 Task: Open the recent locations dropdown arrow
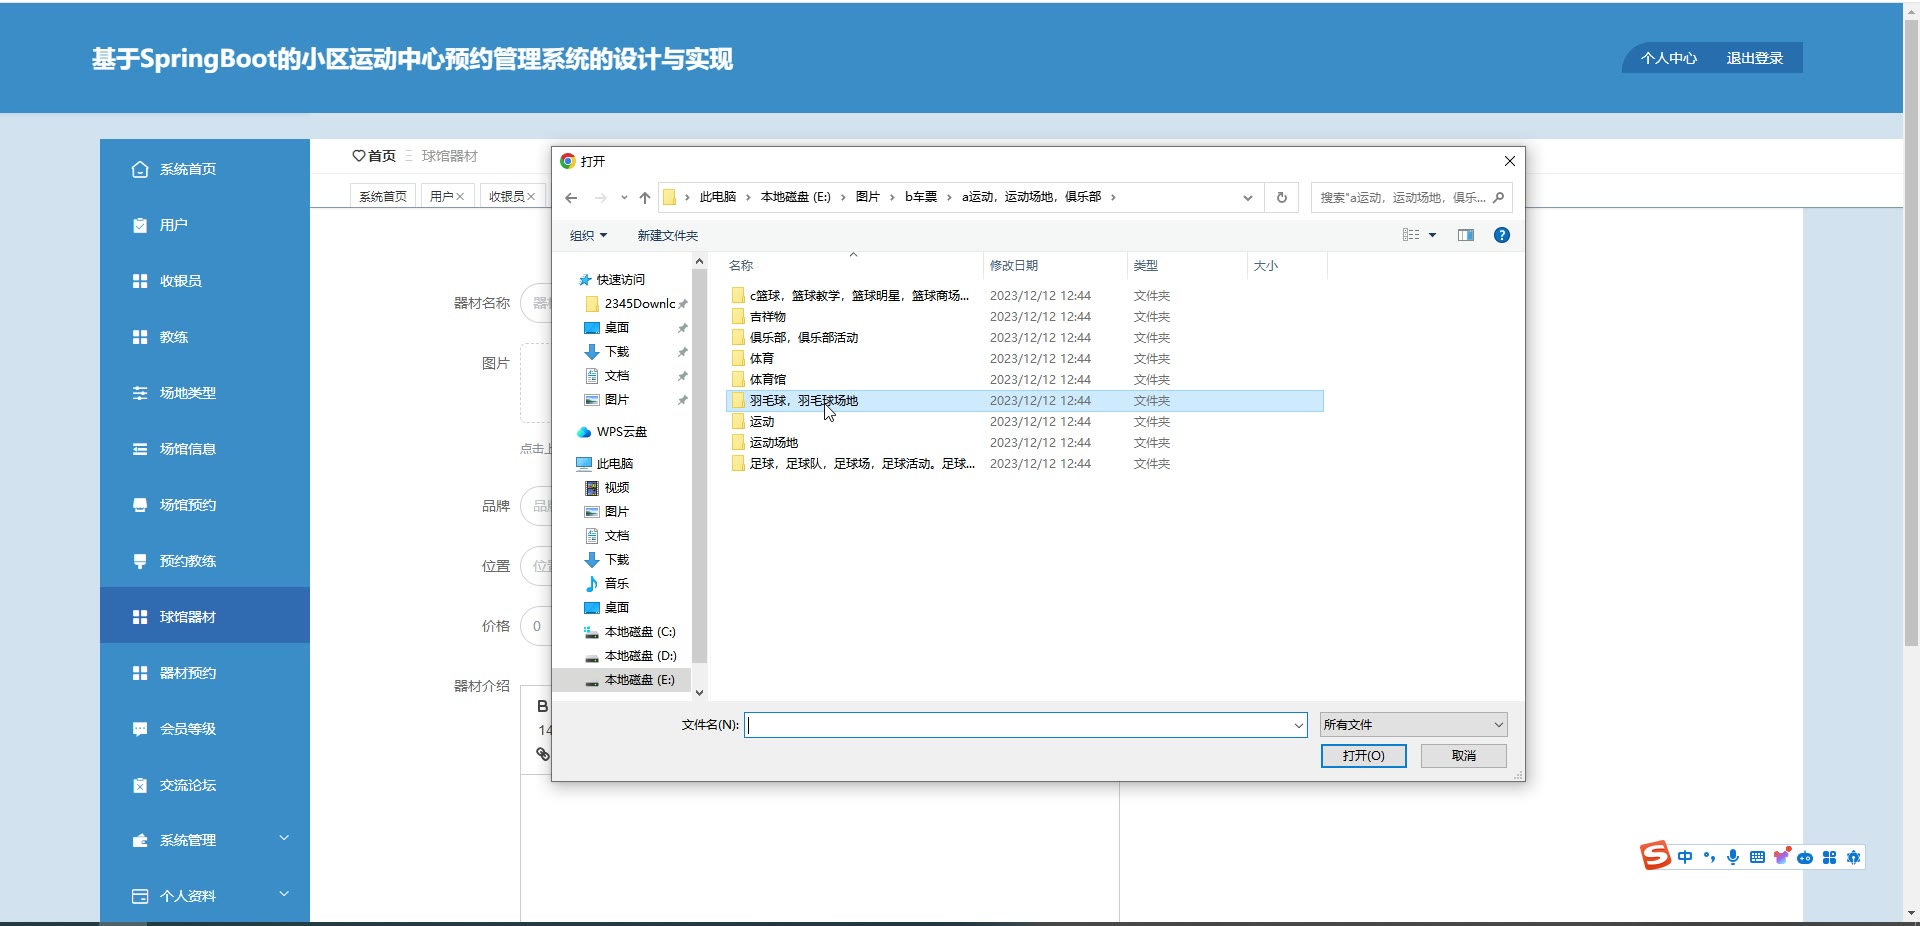click(x=624, y=198)
